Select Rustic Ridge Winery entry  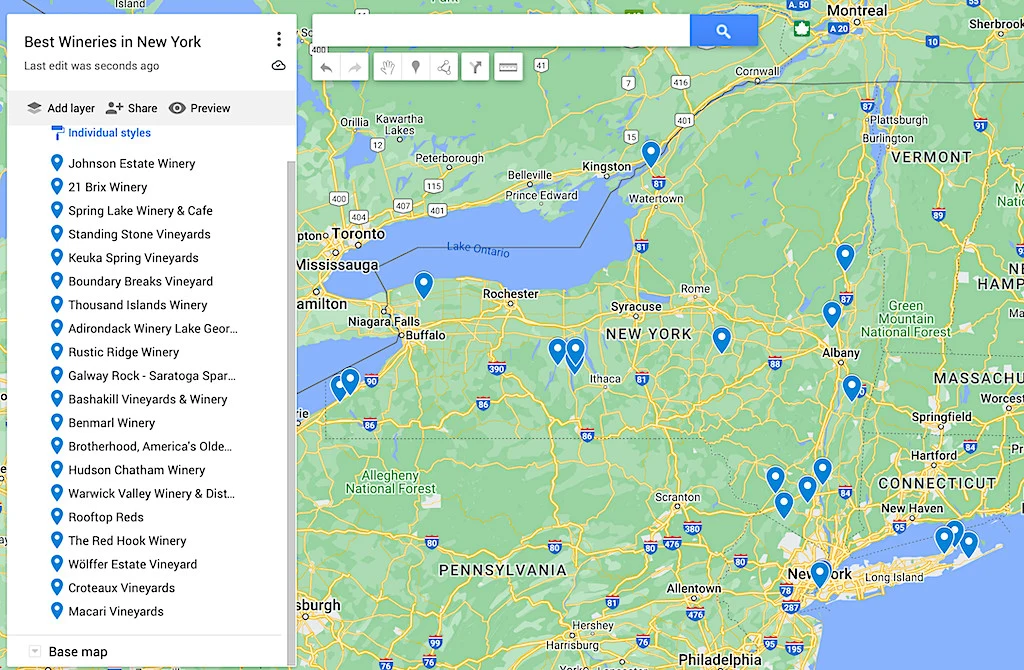tap(123, 352)
